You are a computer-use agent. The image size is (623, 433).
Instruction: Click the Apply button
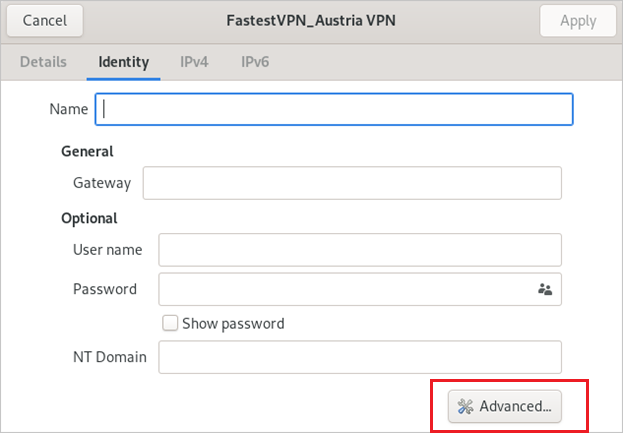coord(578,21)
